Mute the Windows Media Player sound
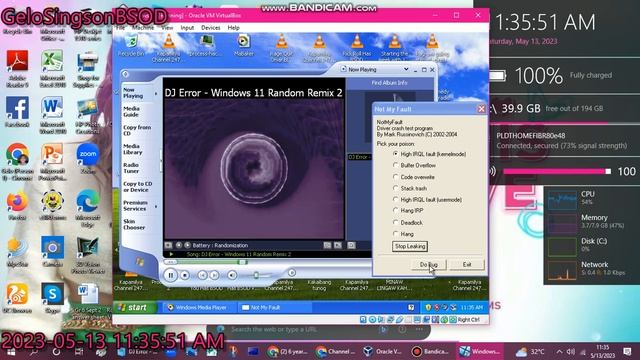Screen dimensions: 640x360 click(232, 276)
